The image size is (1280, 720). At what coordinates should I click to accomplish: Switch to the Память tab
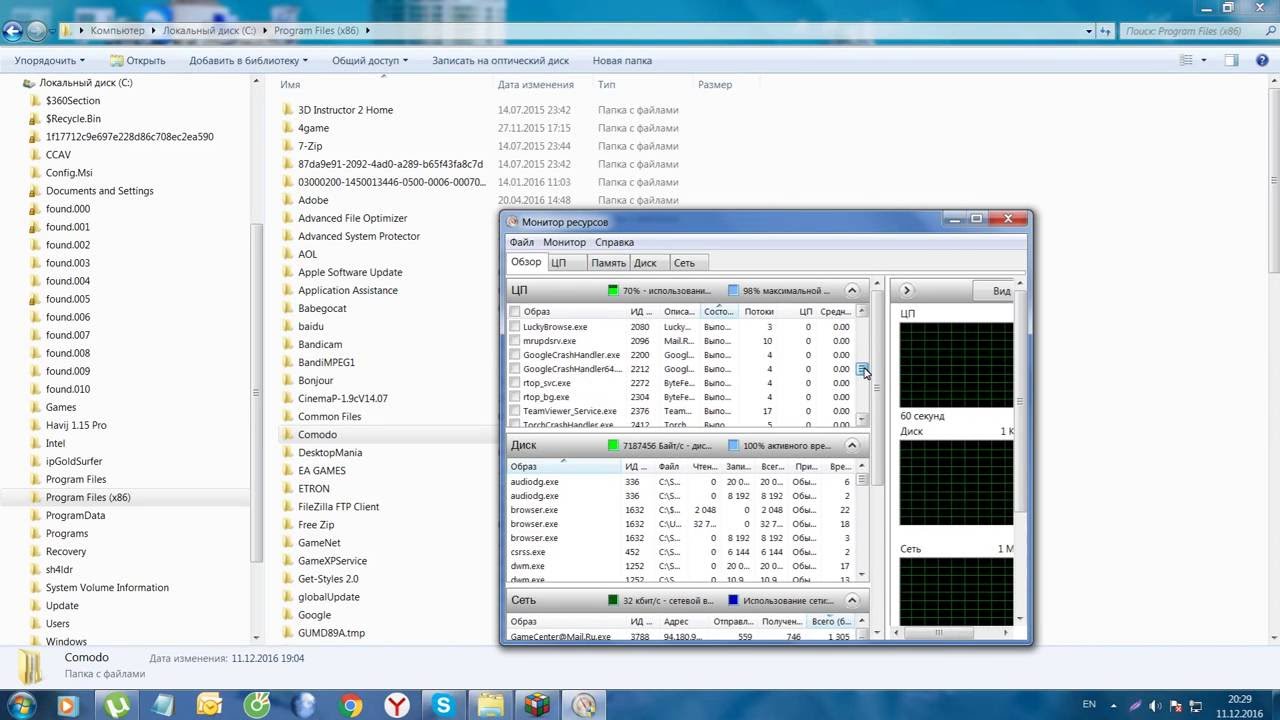point(608,263)
